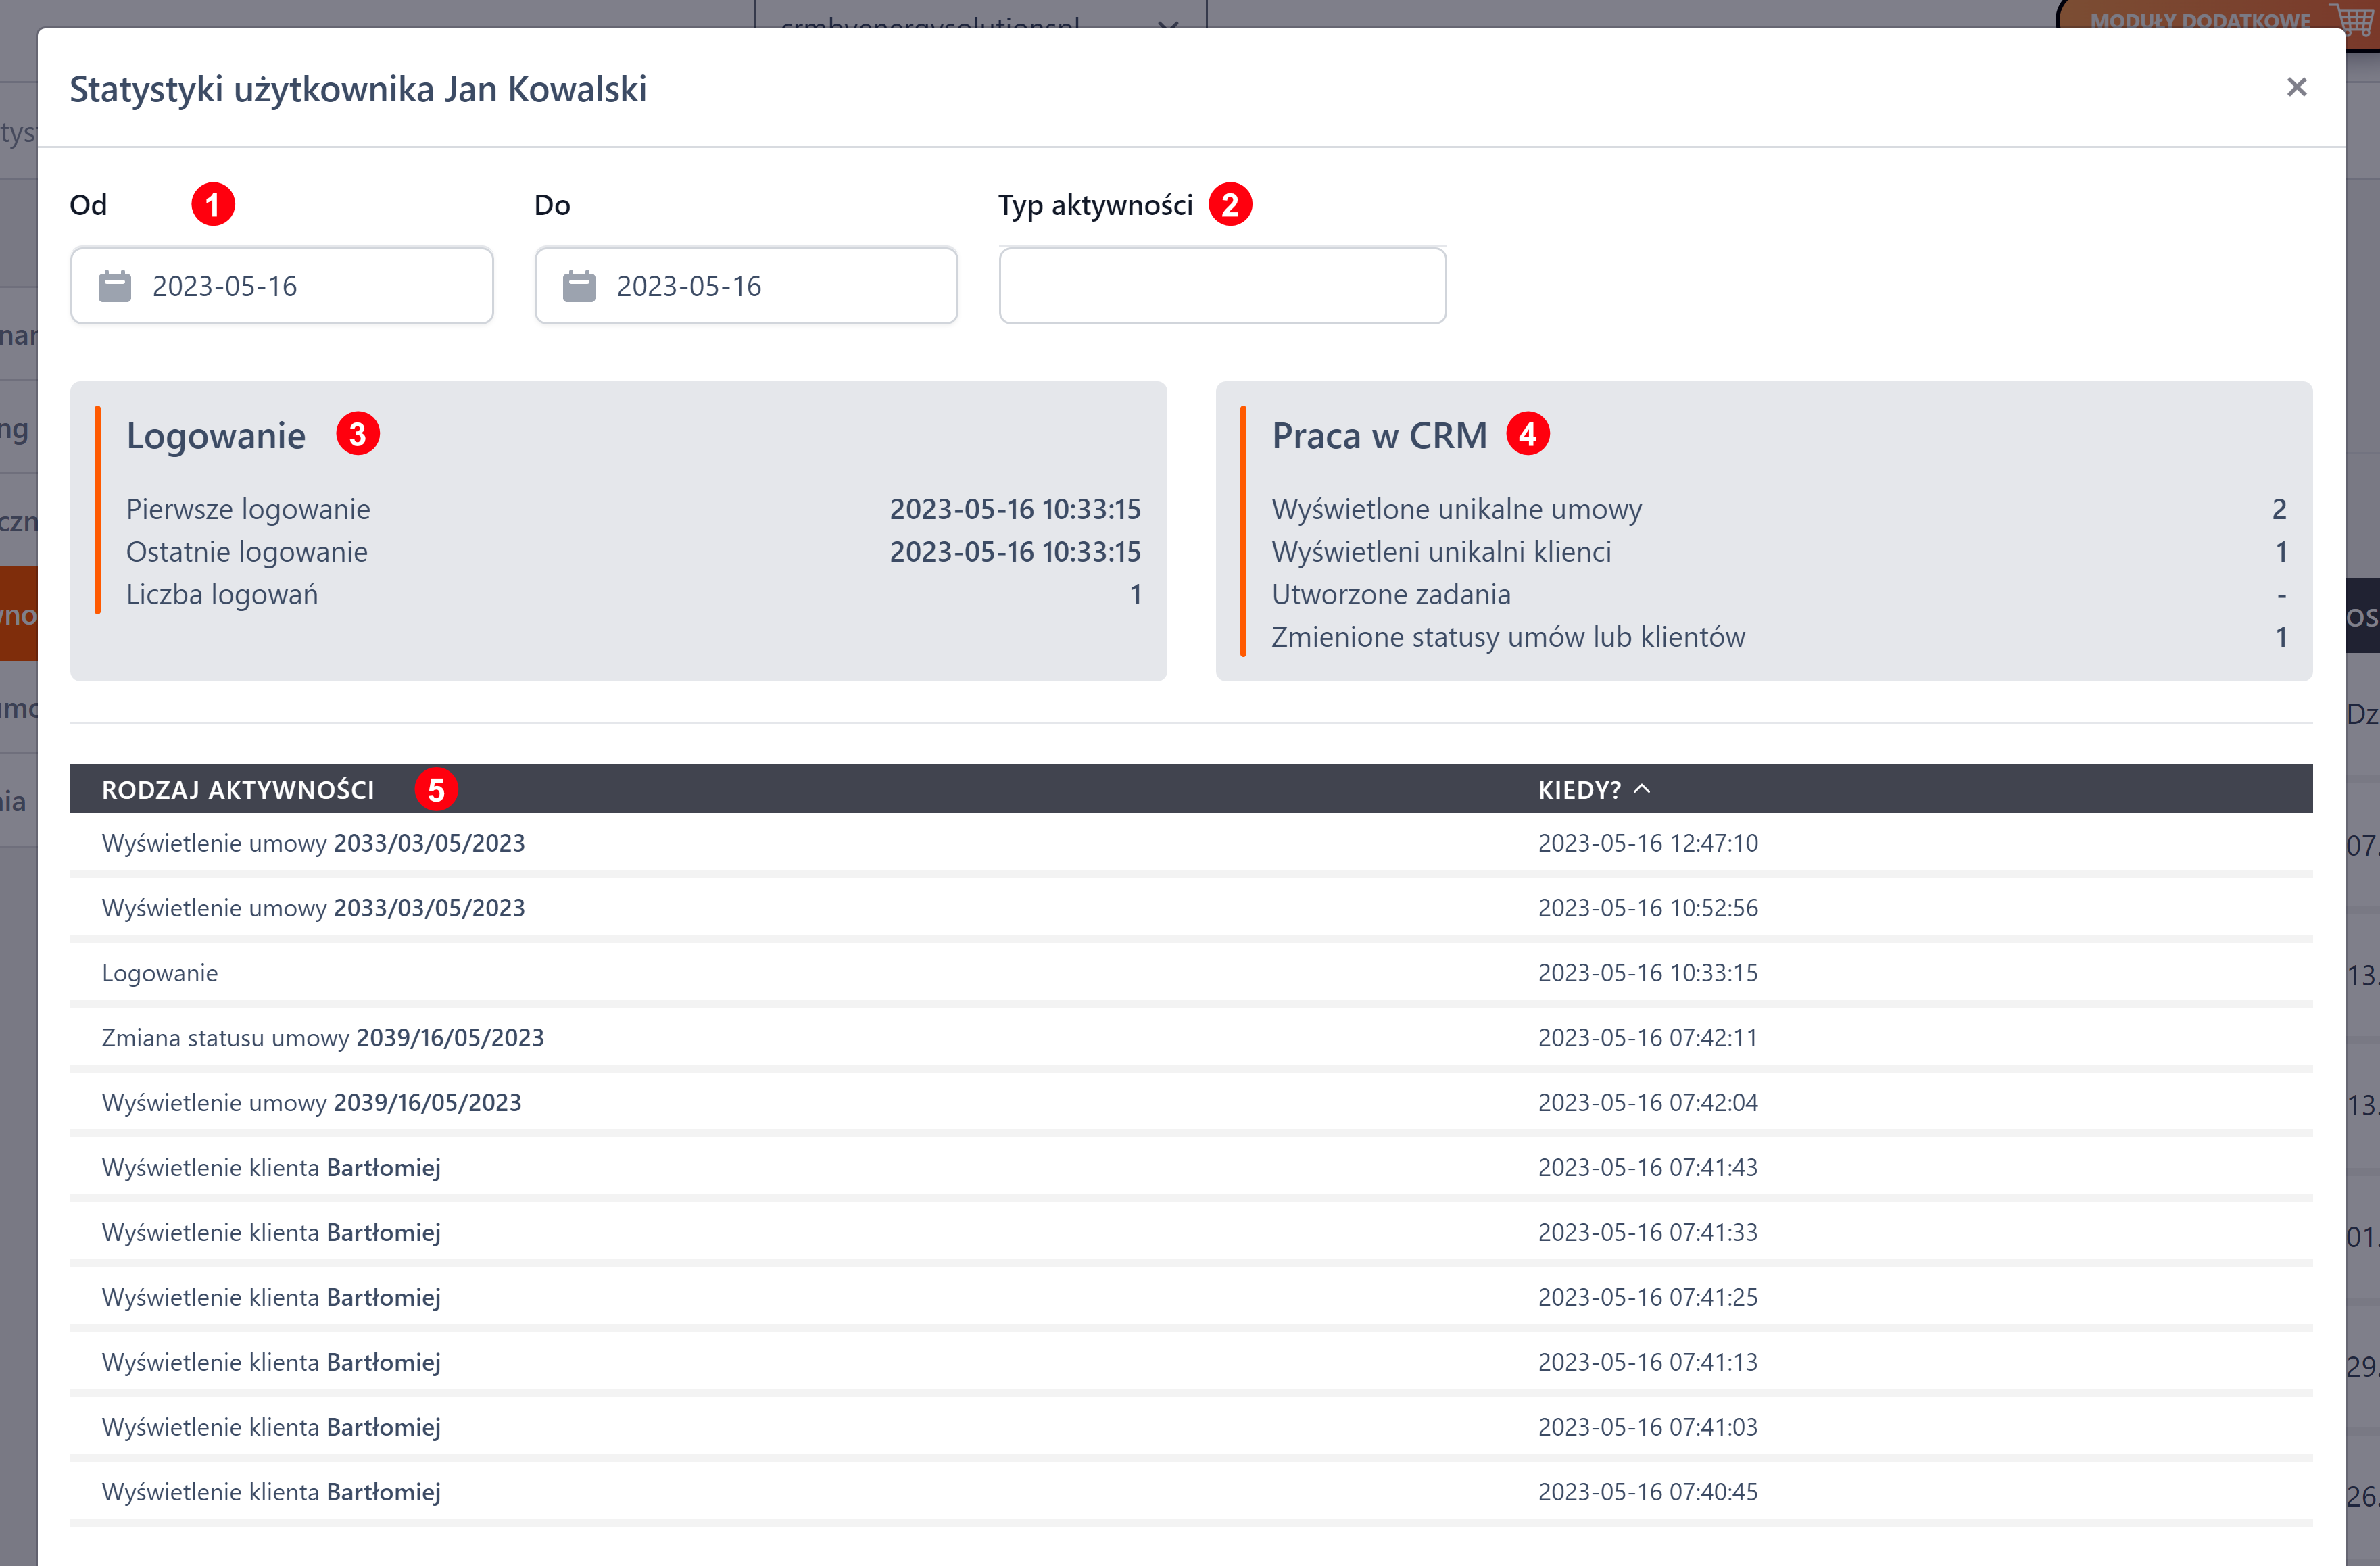The width and height of the screenshot is (2380, 1566).
Task: Click client Bartłomiej at 07:40:45 row
Action: tap(383, 1492)
